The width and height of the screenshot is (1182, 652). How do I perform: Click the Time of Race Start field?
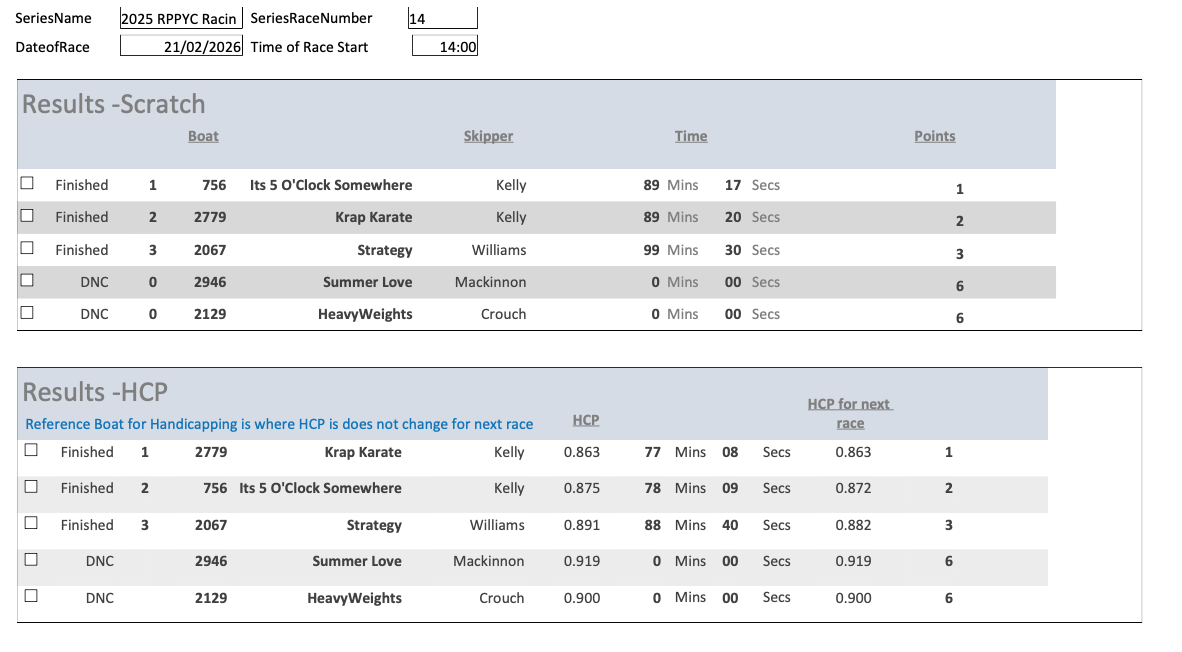click(x=444, y=46)
